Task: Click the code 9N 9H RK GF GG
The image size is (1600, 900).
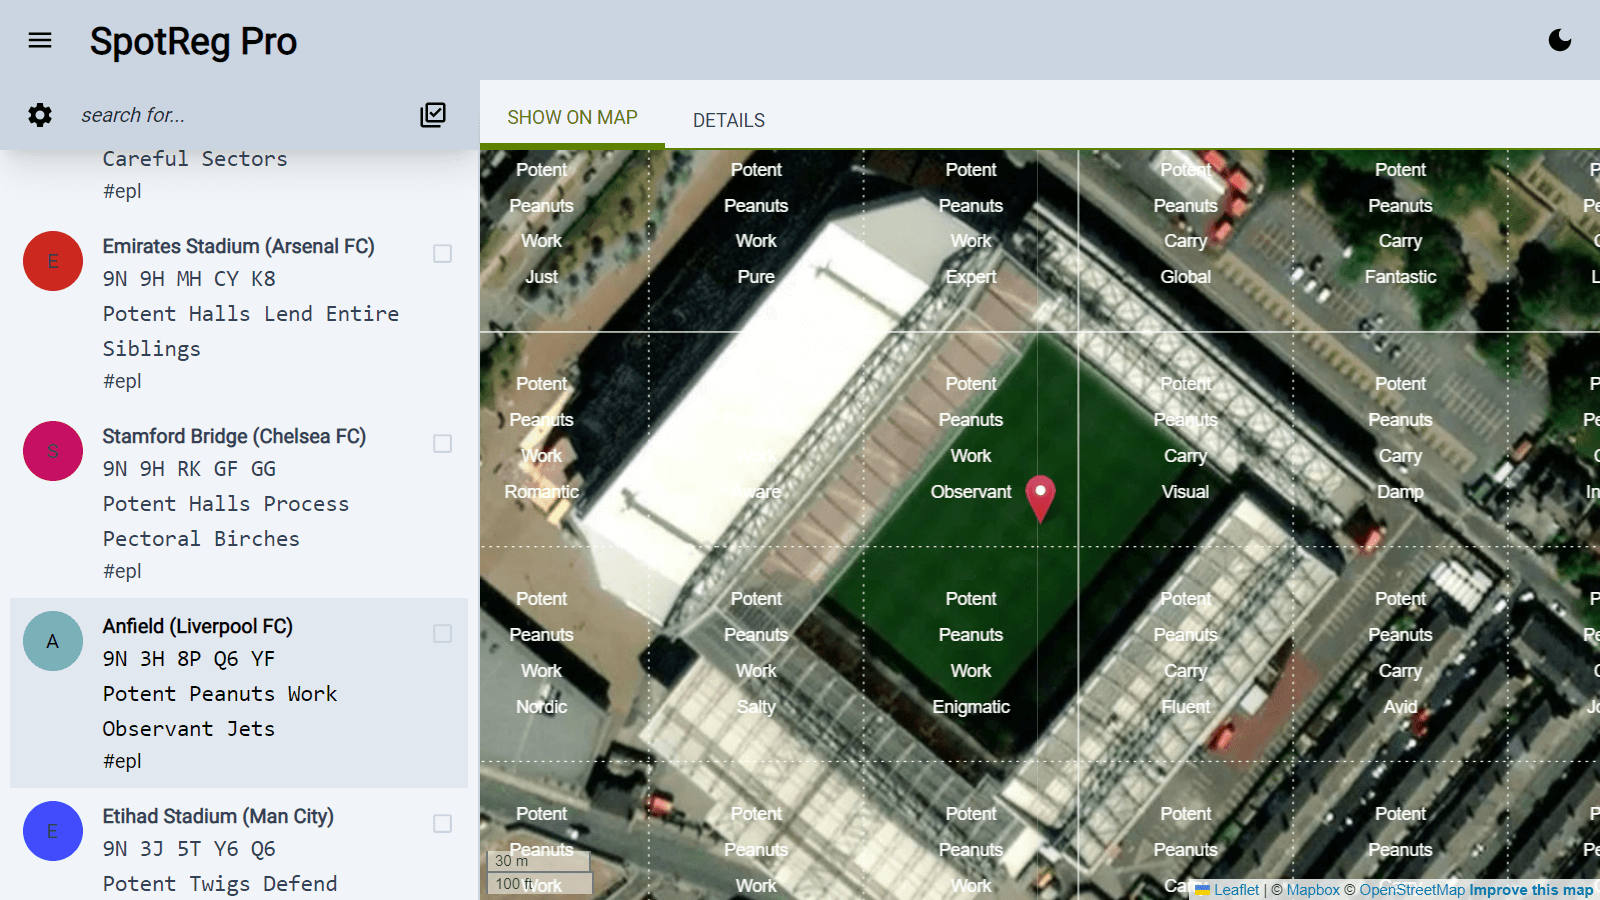Action: (189, 469)
